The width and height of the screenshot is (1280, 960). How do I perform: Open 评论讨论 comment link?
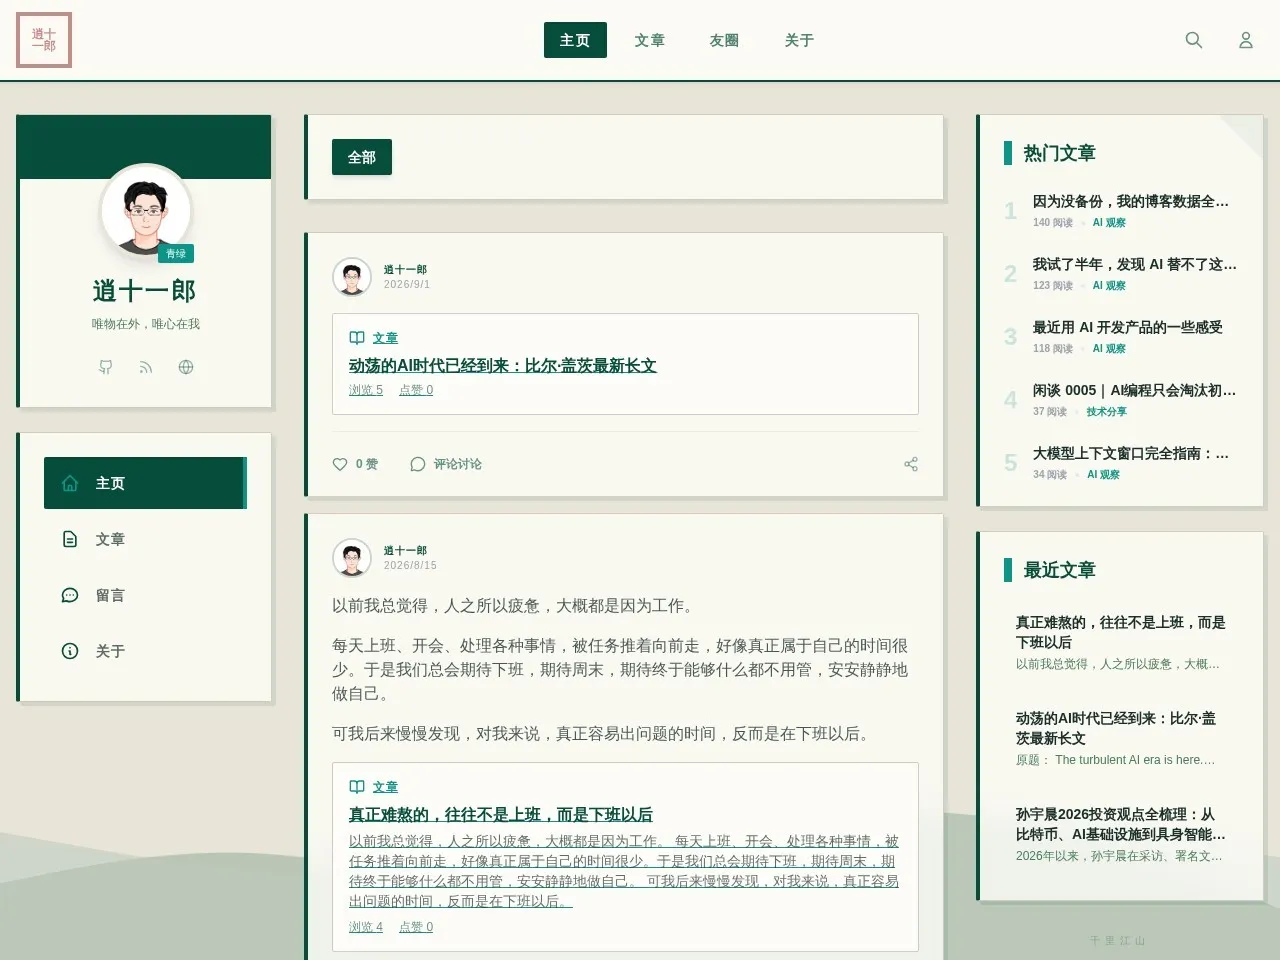(446, 464)
